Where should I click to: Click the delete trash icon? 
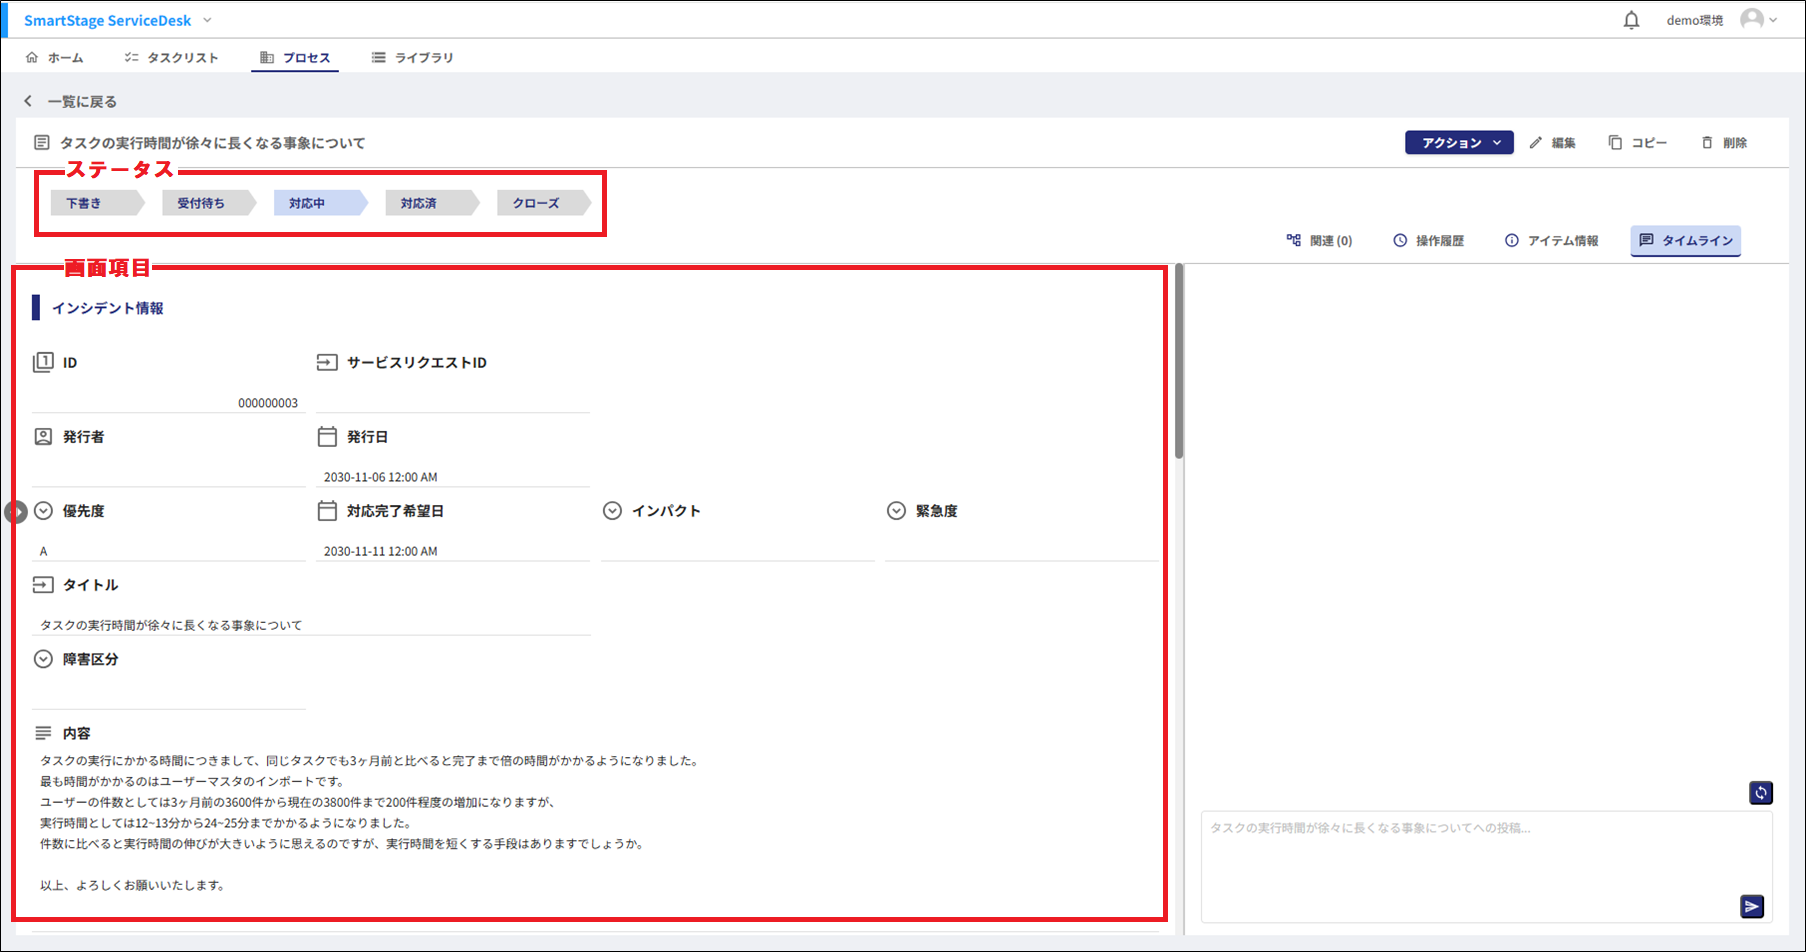[1707, 143]
